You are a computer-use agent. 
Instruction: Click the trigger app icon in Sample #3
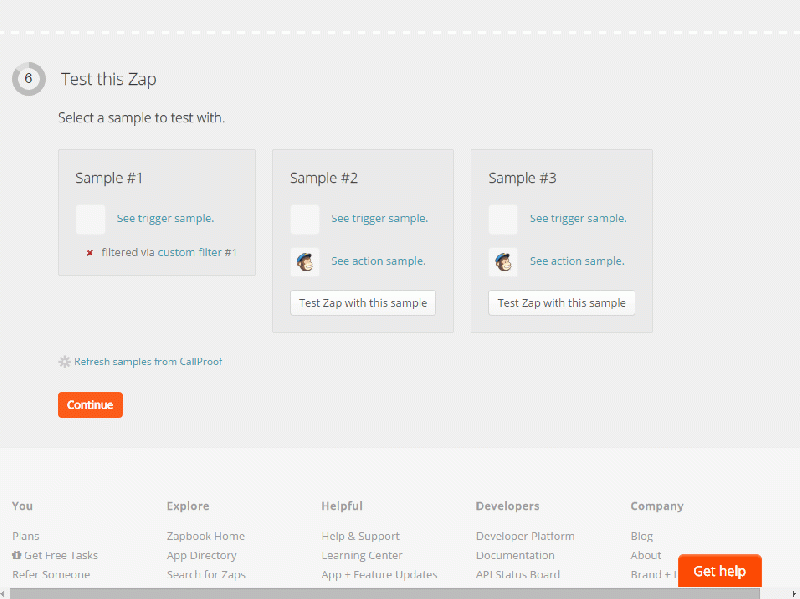(503, 219)
